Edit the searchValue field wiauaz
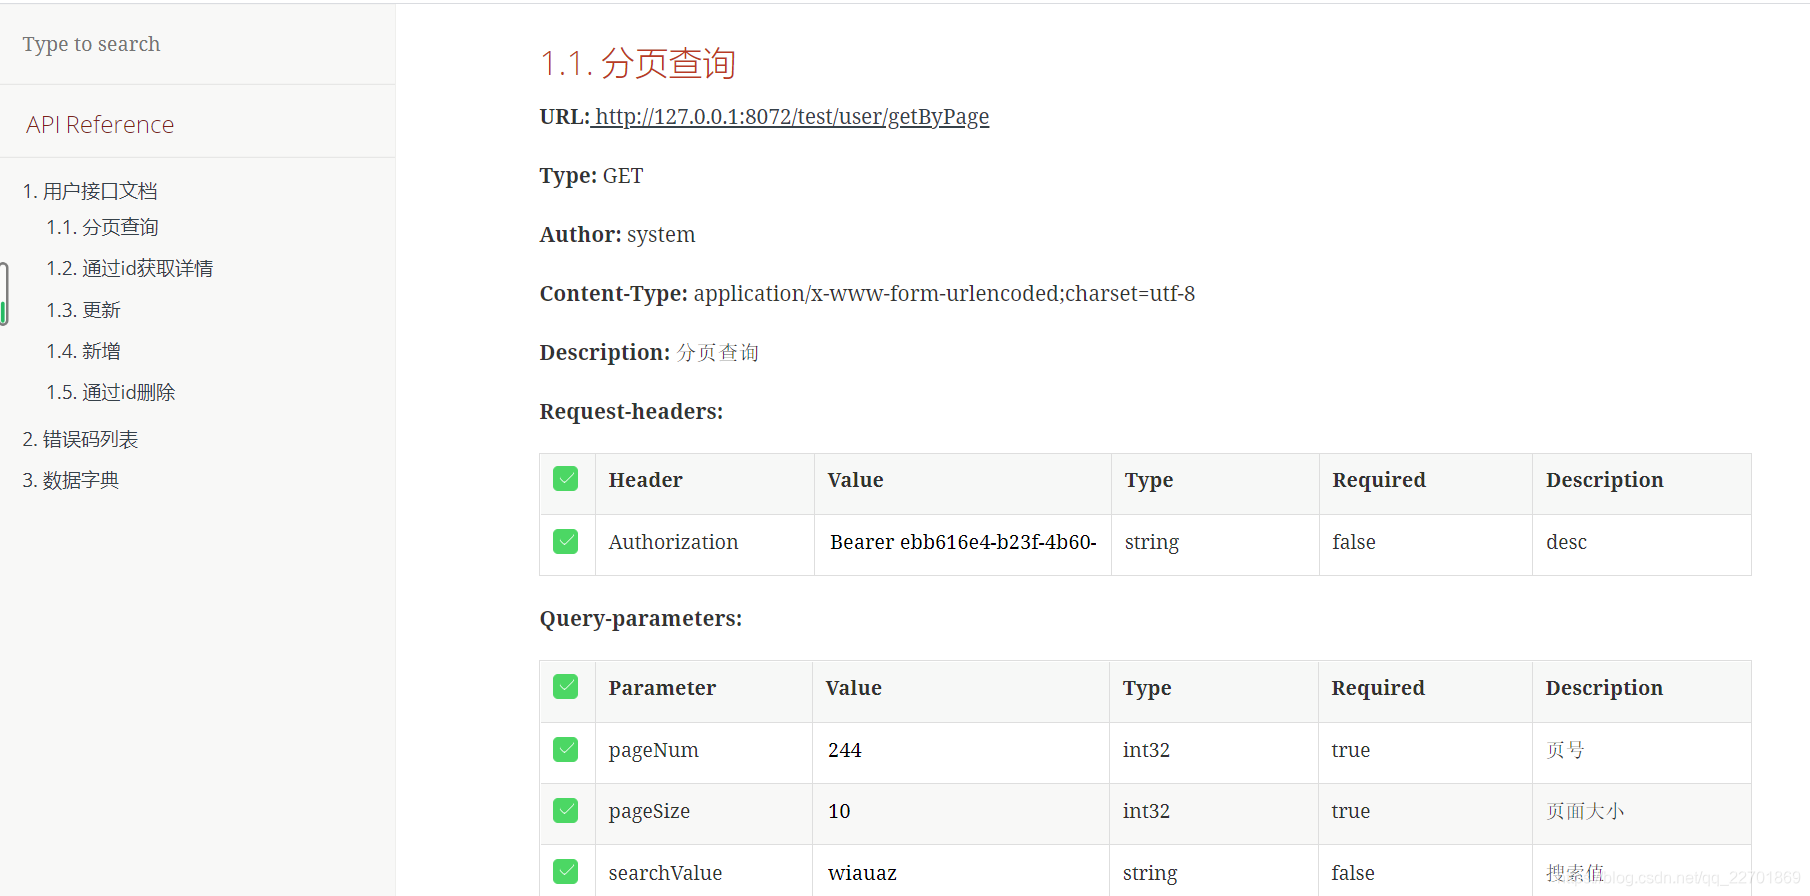1810x896 pixels. click(960, 873)
